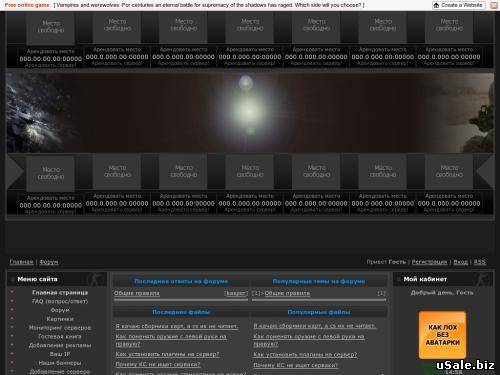Open Добавление рекламы menu item
Image resolution: width=500 pixels, height=375 pixels.
60,345
